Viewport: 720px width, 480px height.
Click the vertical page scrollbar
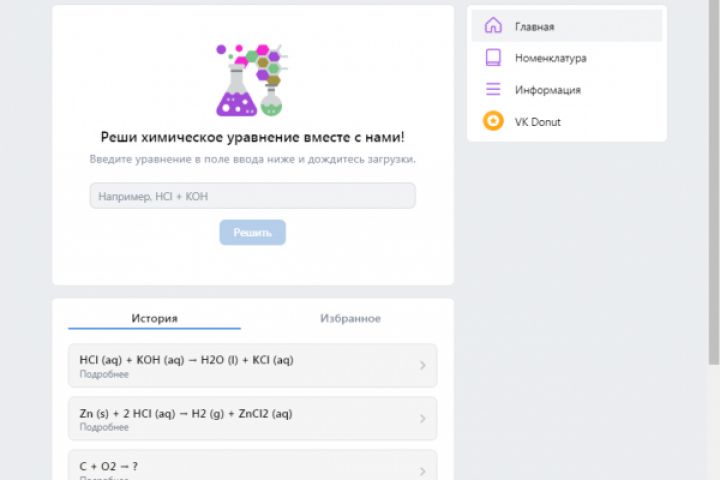714,184
